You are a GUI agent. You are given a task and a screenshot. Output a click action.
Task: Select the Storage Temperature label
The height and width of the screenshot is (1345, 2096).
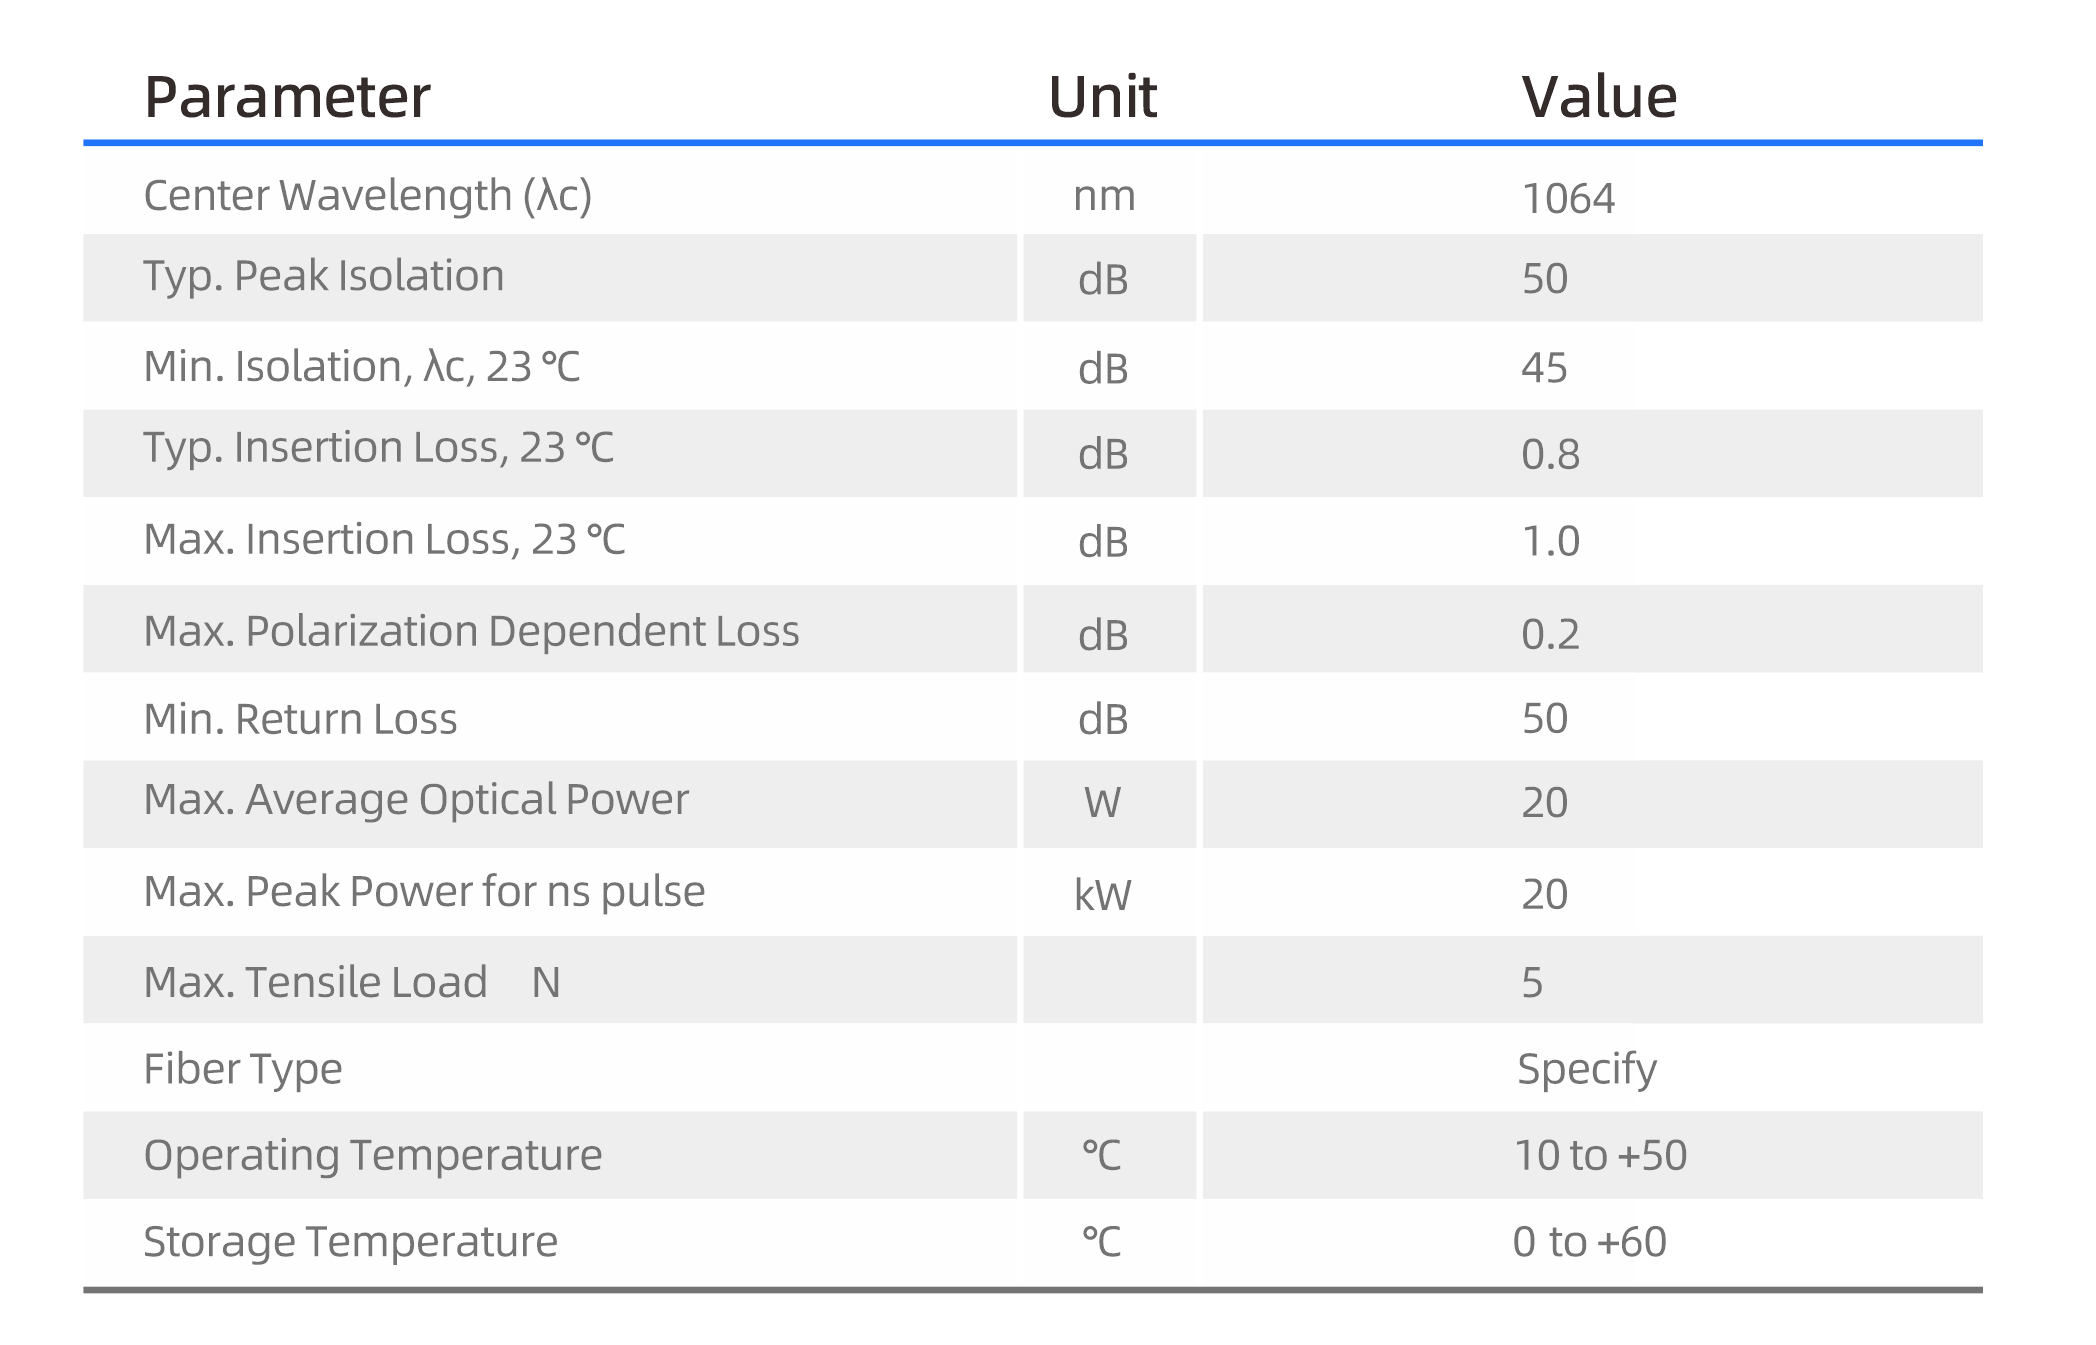coord(350,1241)
